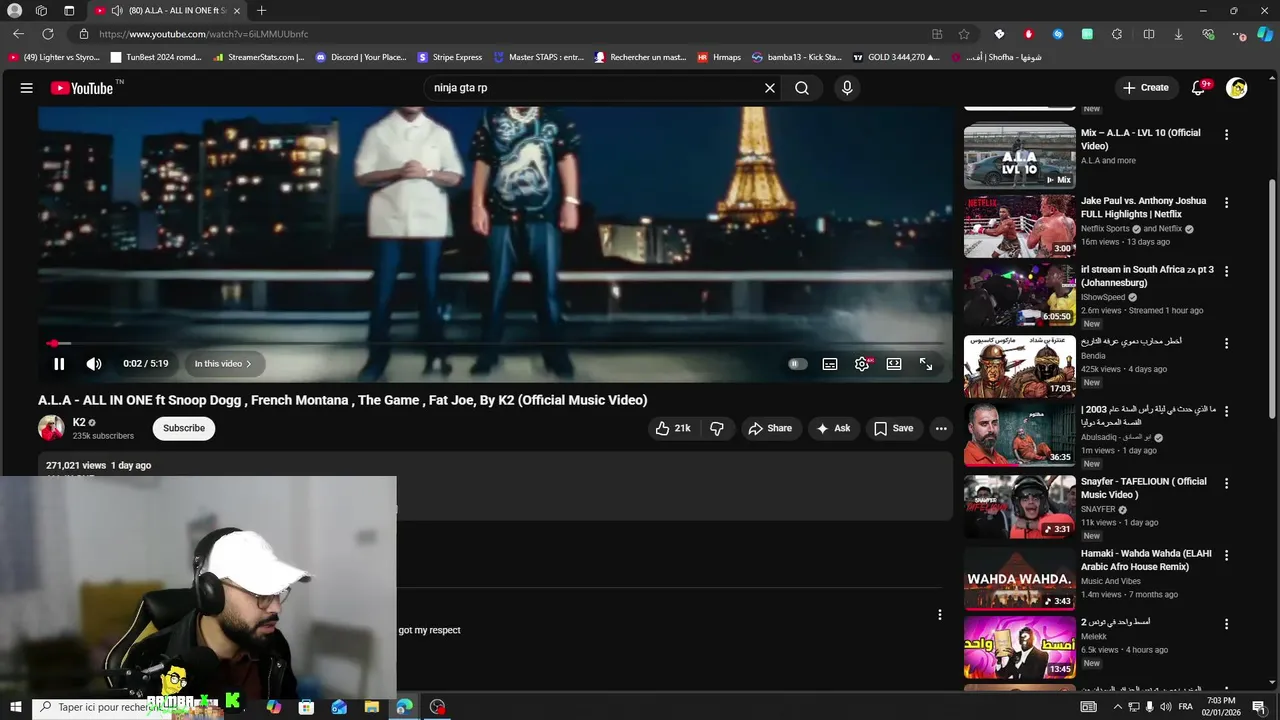Clear the search text with X

[x=770, y=88]
